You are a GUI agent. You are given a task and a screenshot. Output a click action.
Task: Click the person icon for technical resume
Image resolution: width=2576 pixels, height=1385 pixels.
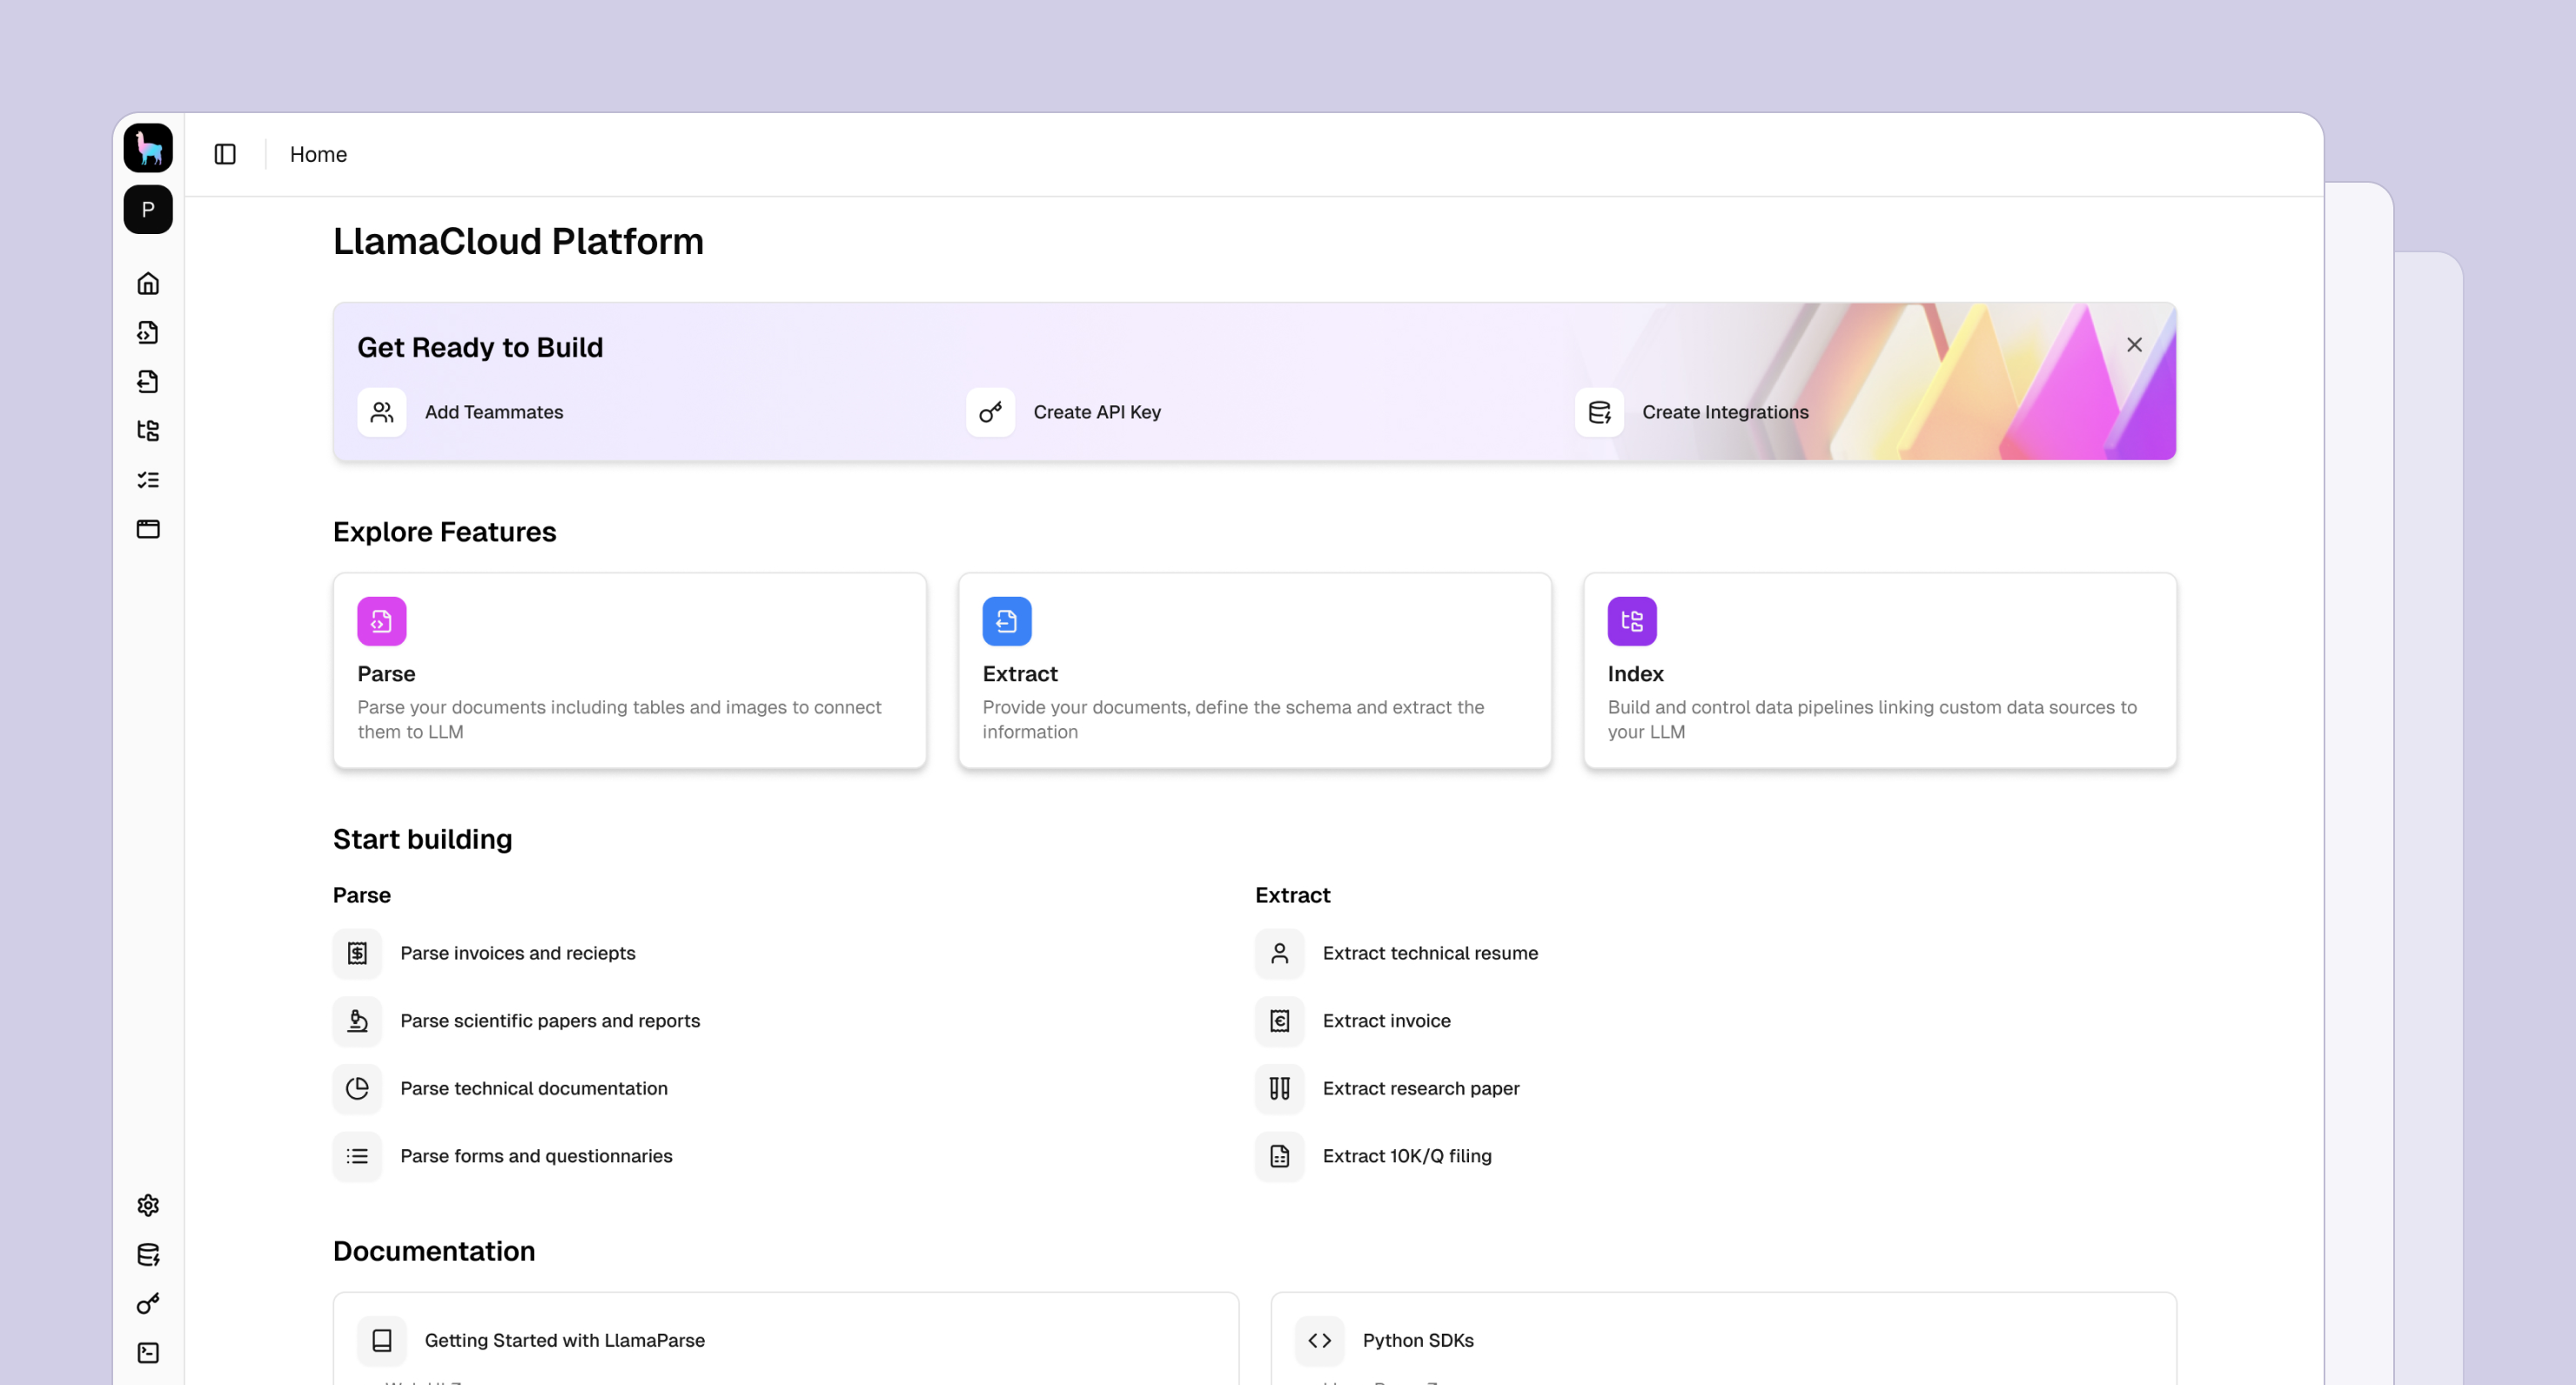point(1280,953)
